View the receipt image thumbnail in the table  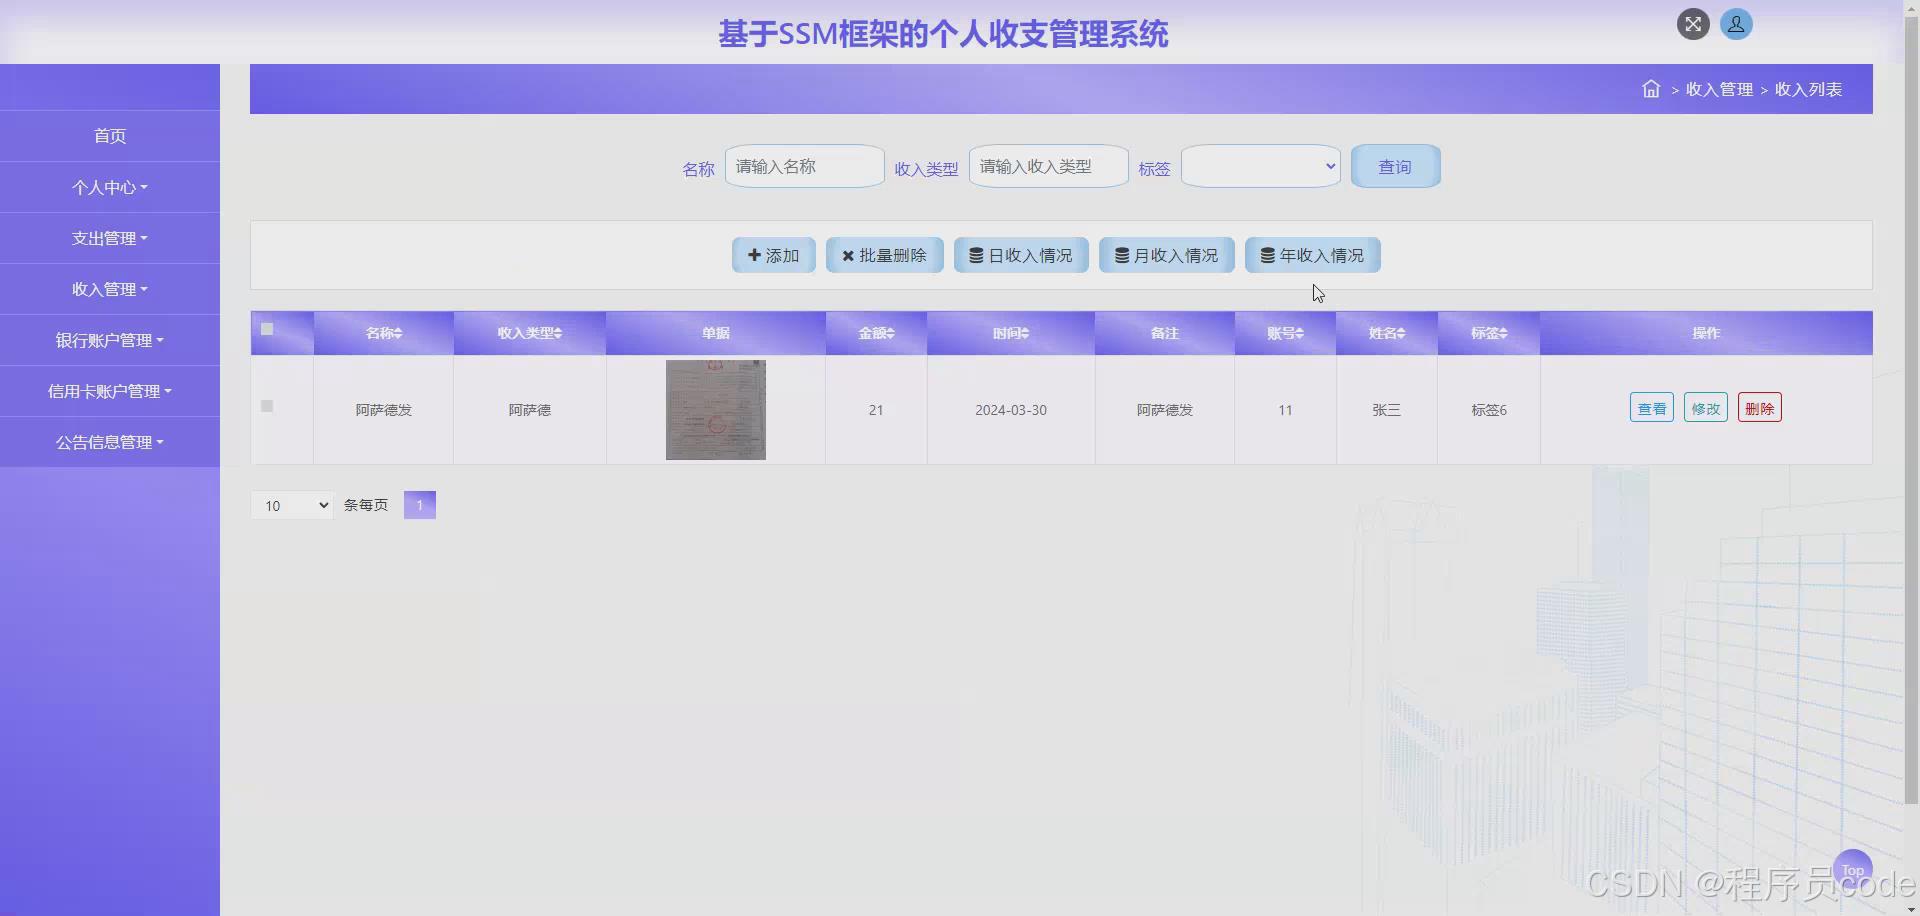coord(715,409)
